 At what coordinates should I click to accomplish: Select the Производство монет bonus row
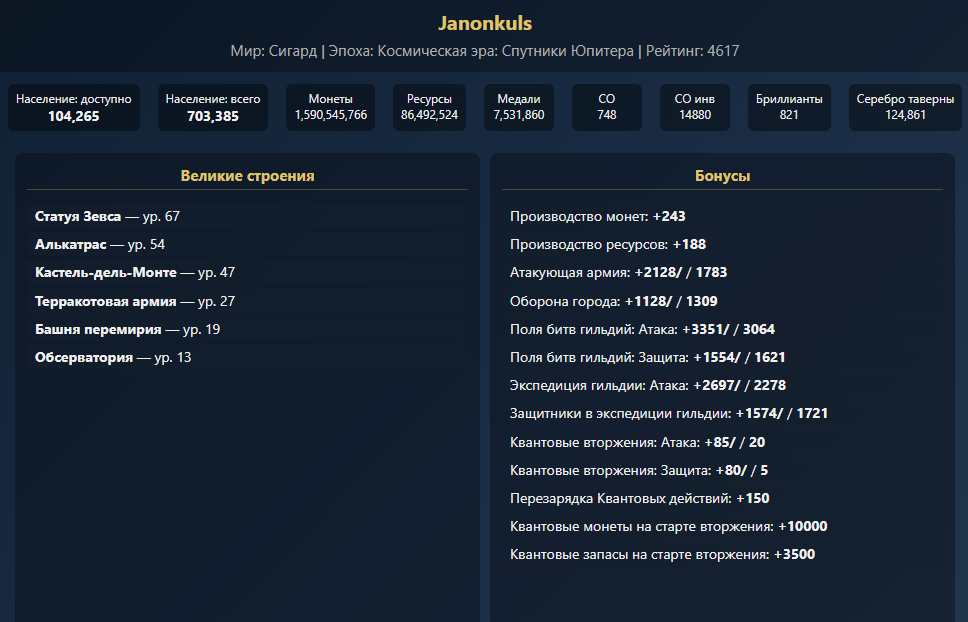(722, 217)
